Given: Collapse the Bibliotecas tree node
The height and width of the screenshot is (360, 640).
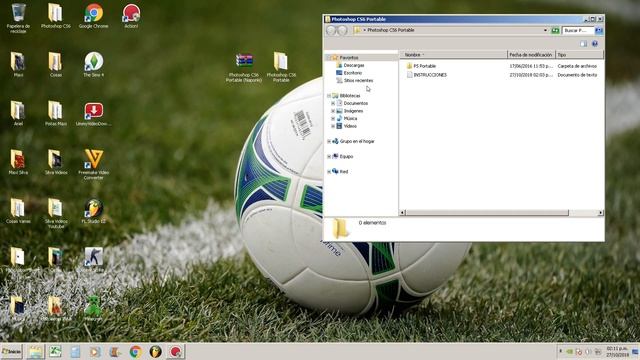Looking at the screenshot, I should pos(329,96).
